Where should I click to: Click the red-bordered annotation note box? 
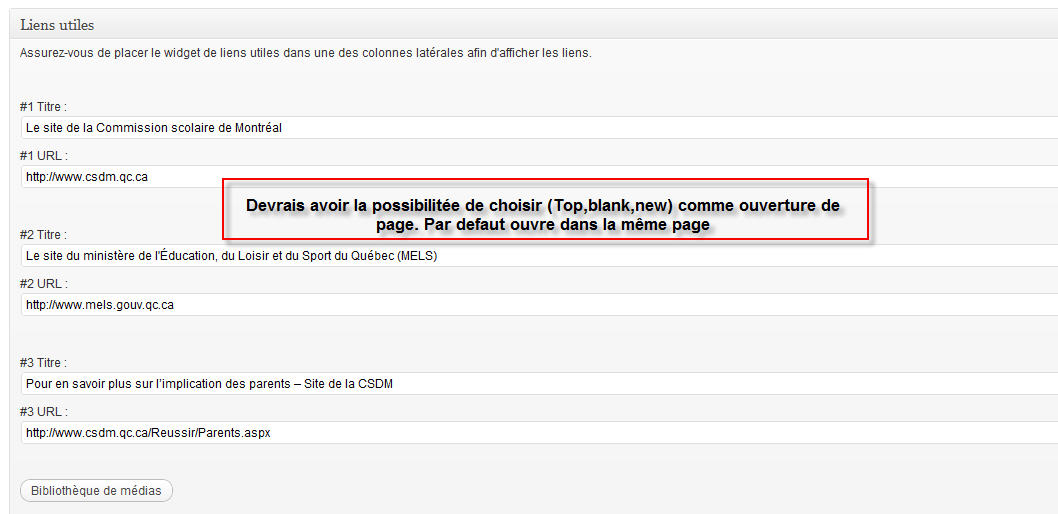tap(544, 210)
